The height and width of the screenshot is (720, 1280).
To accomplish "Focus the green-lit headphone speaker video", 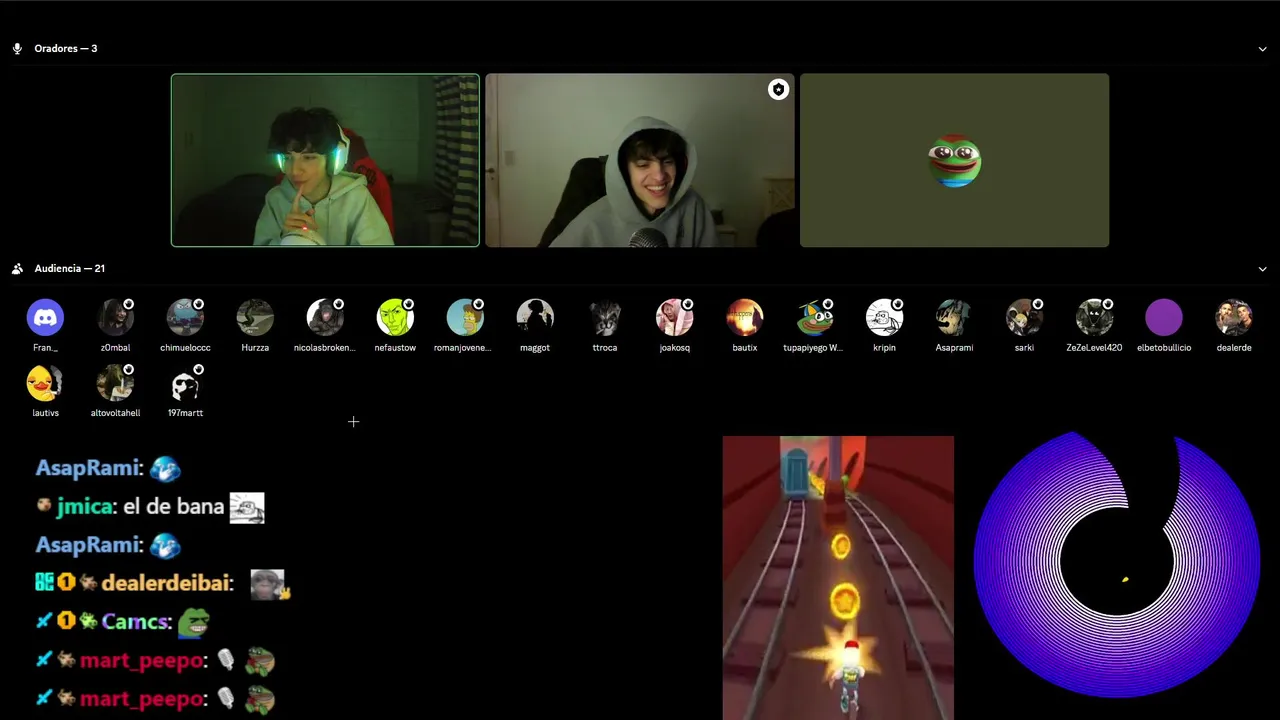I will (325, 160).
